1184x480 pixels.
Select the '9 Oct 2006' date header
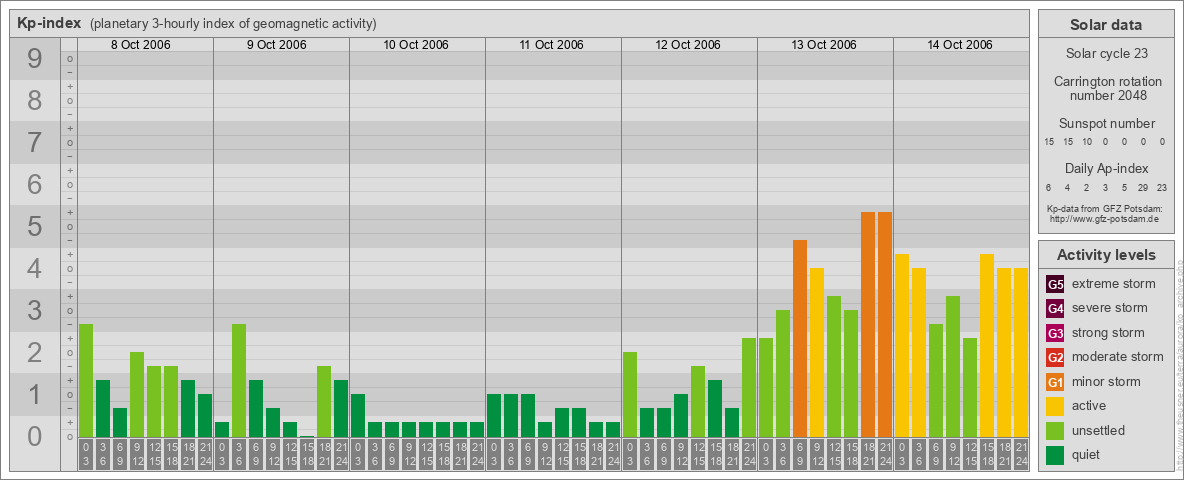coord(276,45)
